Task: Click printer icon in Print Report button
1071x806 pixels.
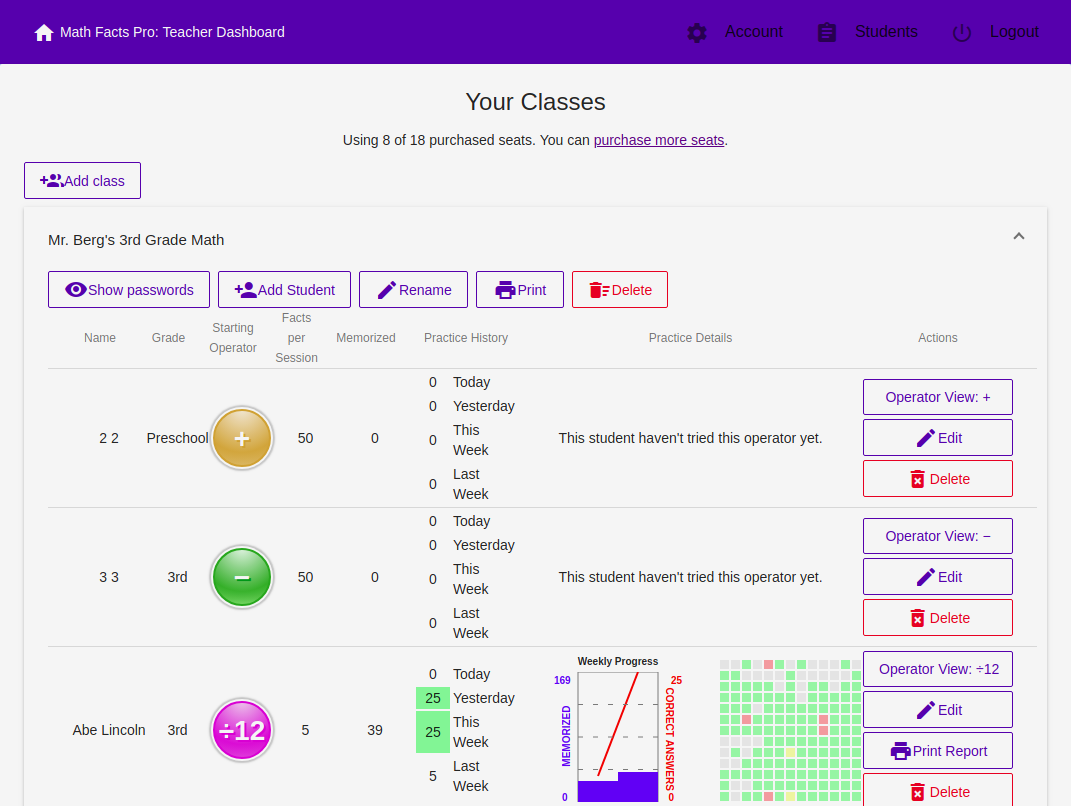Action: pyautogui.click(x=901, y=751)
